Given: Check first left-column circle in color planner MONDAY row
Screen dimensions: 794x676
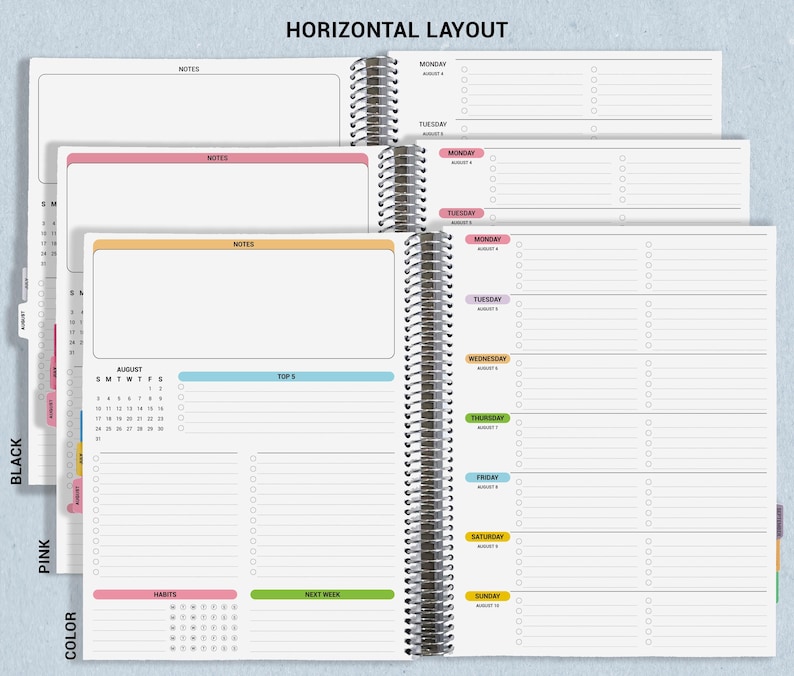Looking at the screenshot, I should [x=519, y=245].
